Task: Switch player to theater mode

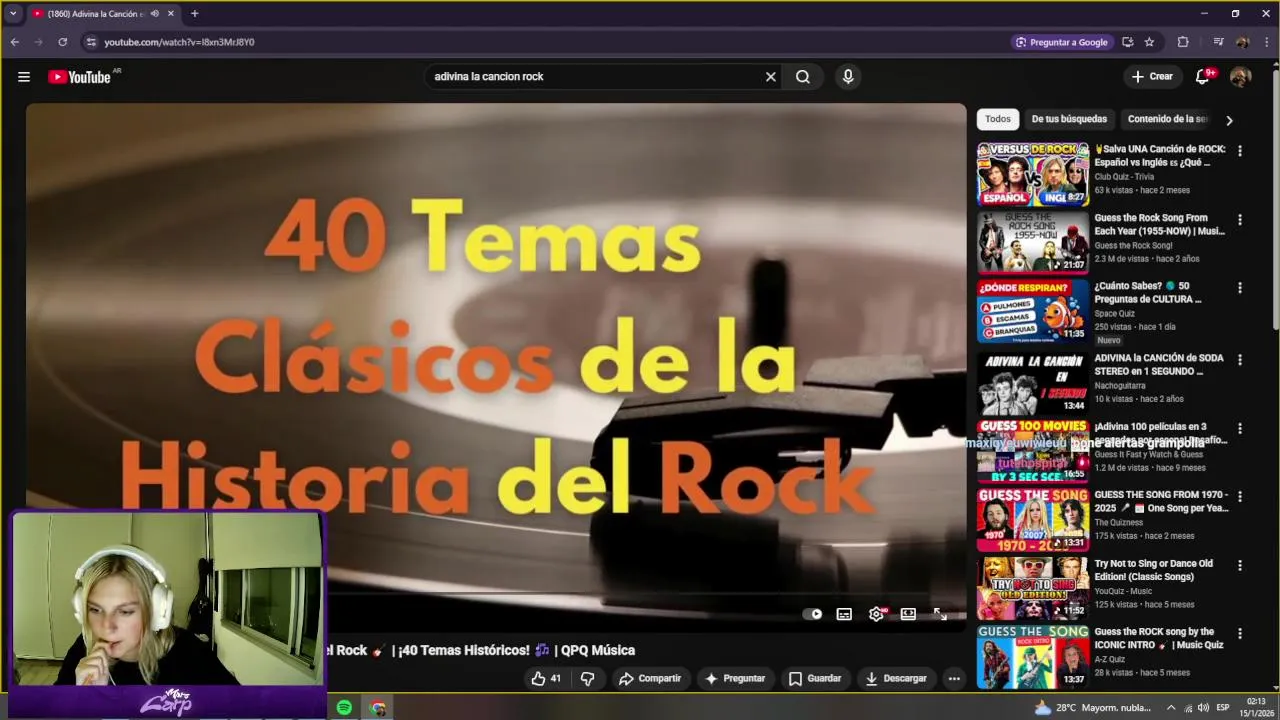Action: click(x=908, y=614)
